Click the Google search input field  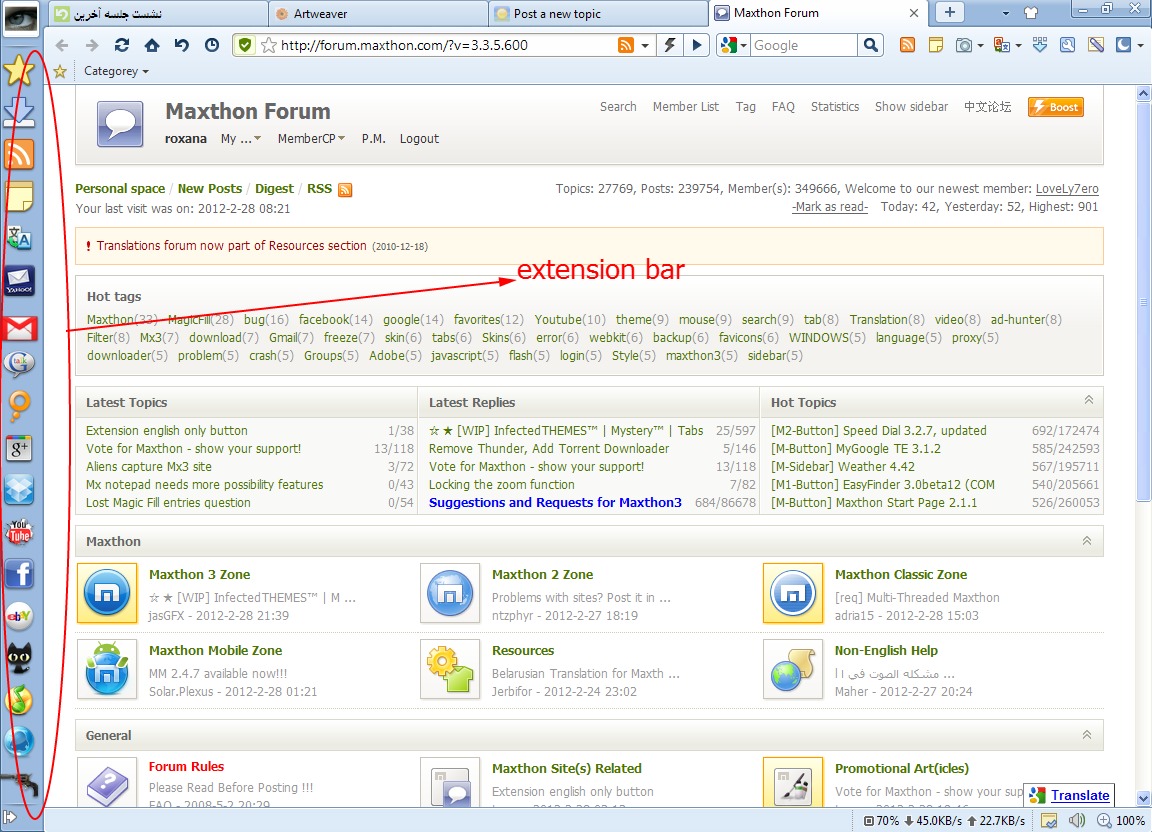[x=802, y=45]
